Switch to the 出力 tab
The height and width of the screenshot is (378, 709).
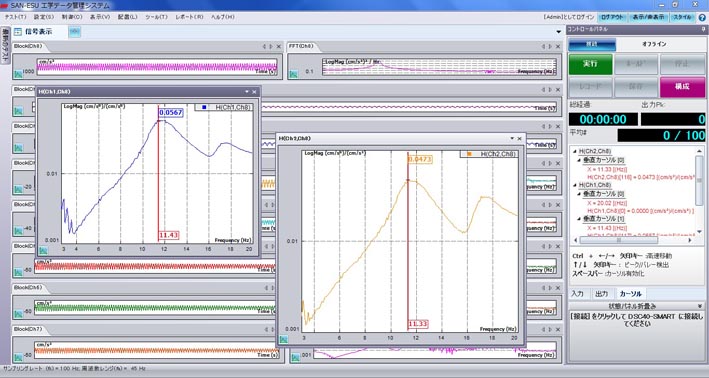(601, 294)
